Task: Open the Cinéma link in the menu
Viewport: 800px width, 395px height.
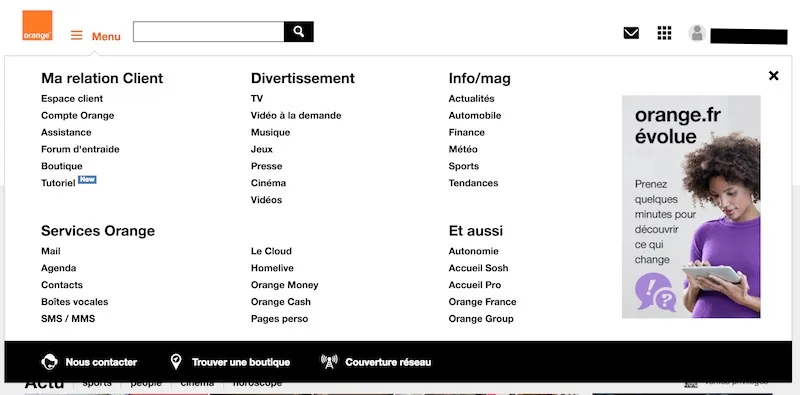Action: click(x=268, y=183)
